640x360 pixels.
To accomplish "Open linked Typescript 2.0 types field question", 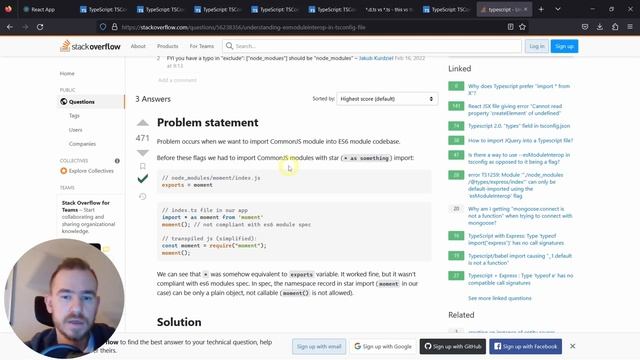I will [x=519, y=126].
